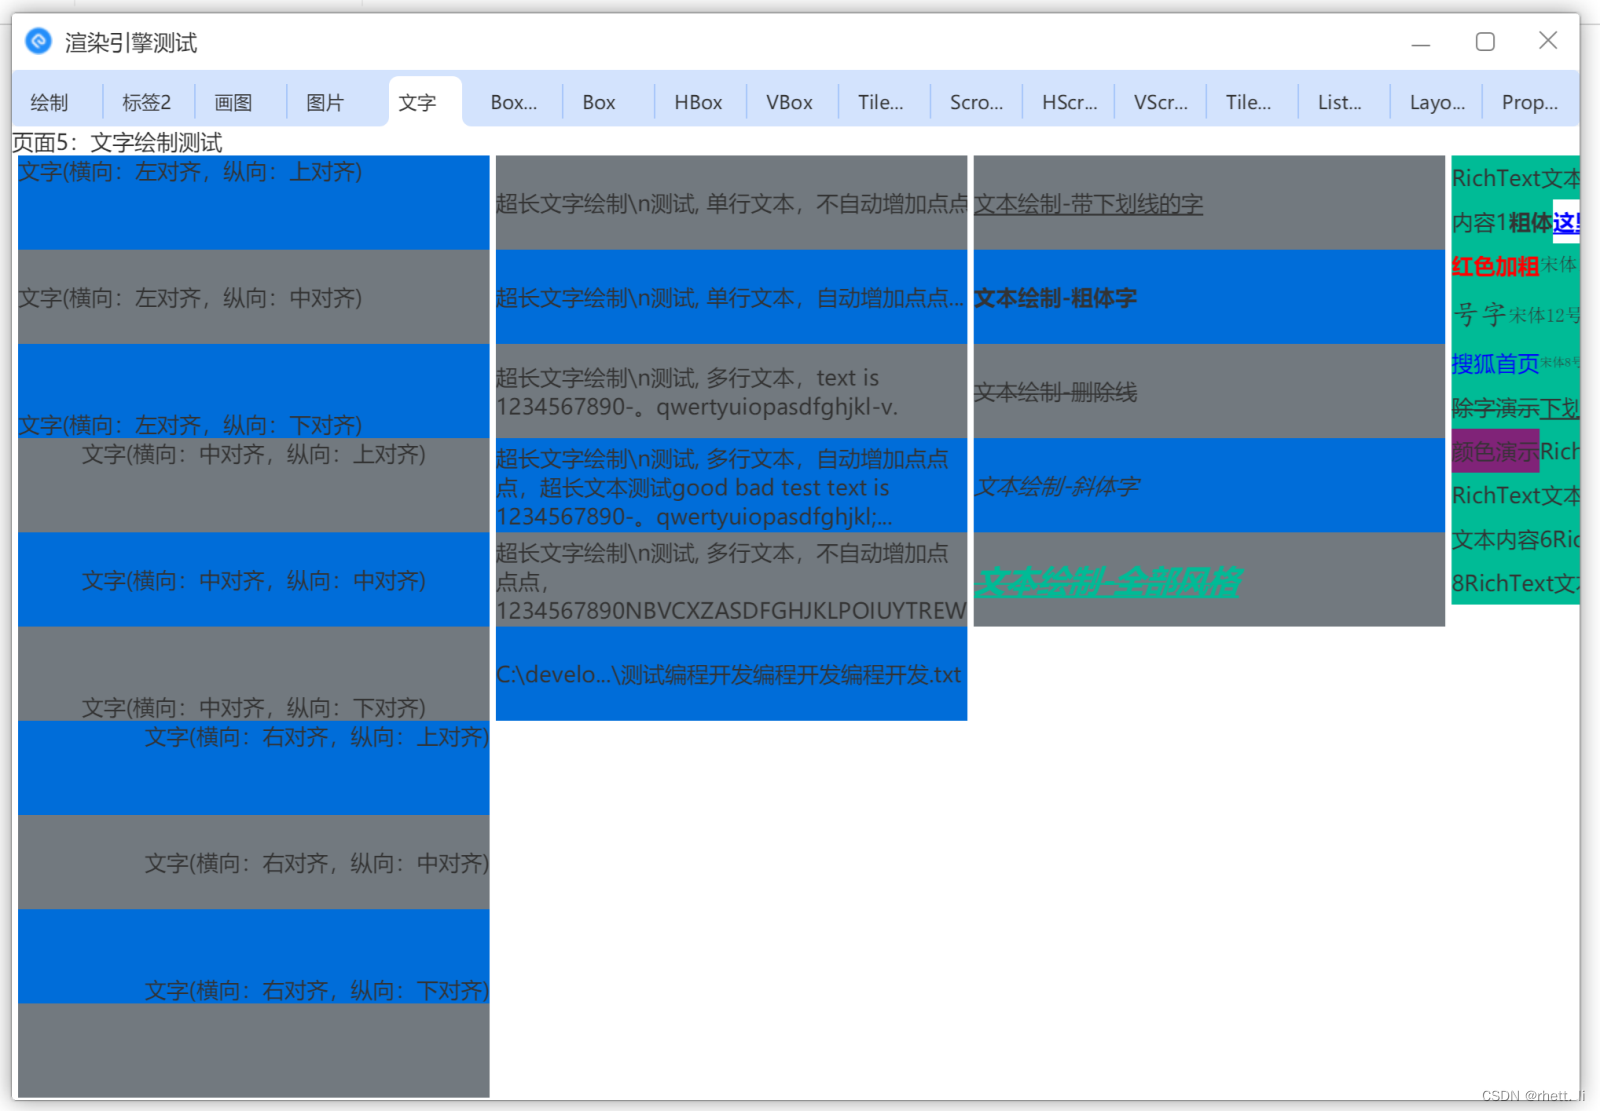Open the Layo... tab
Screen dimensions: 1600x1111
point(1438,102)
